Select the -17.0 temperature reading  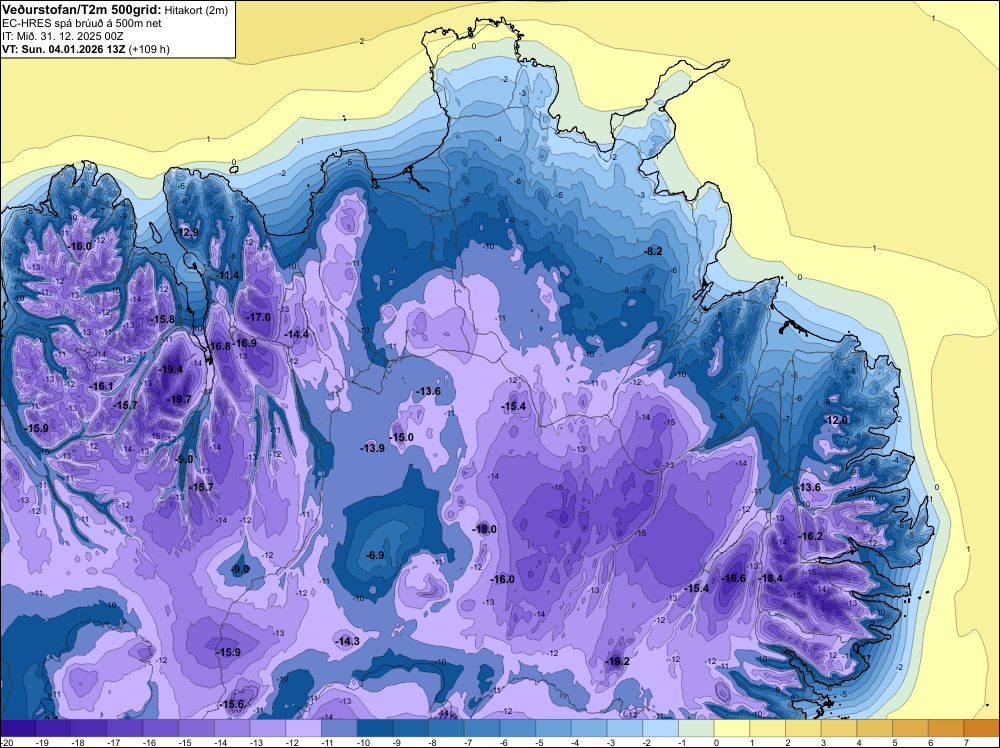click(x=259, y=318)
